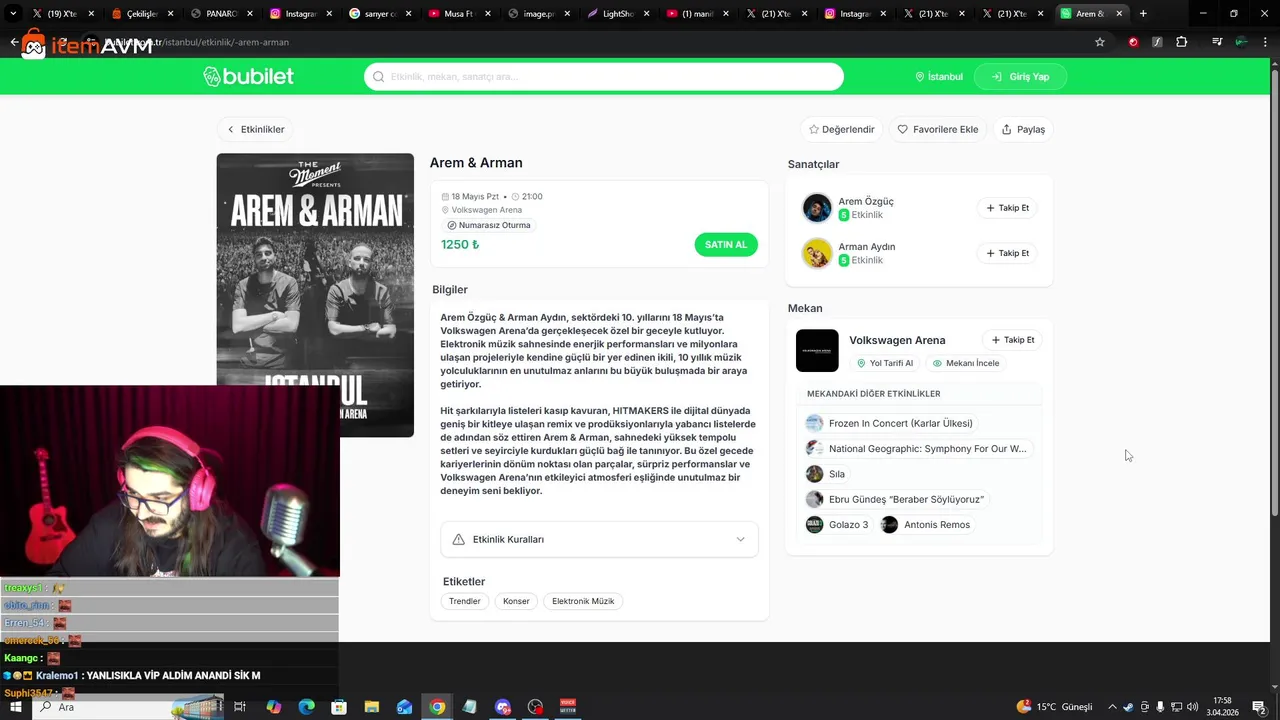This screenshot has height=720, width=1280.
Task: Click the 1250 ₺ price text
Action: 460,245
